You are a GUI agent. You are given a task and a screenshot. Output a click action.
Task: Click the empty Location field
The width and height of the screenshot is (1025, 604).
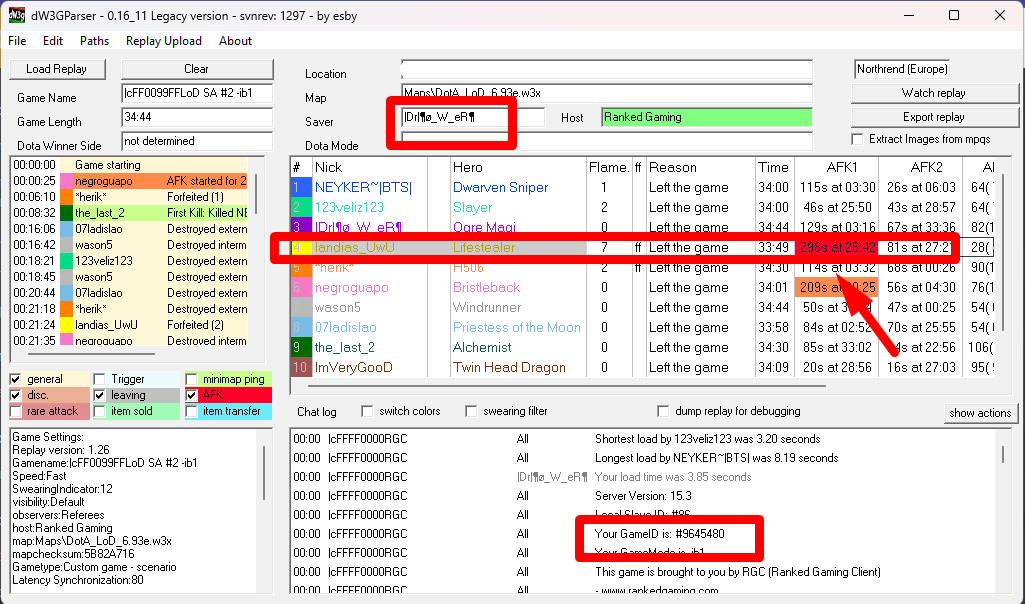tap(607, 69)
